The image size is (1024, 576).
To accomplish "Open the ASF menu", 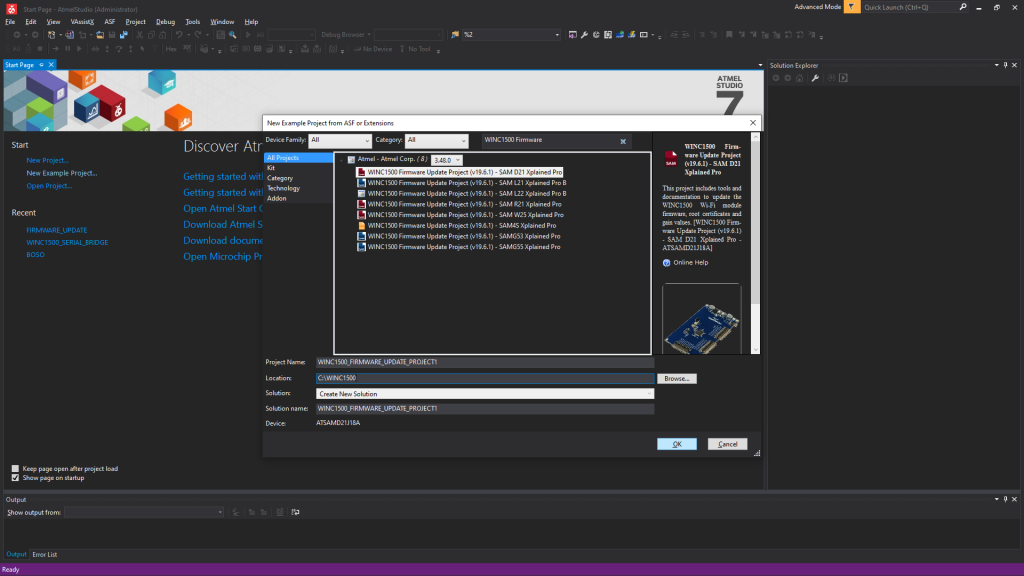I will click(110, 22).
